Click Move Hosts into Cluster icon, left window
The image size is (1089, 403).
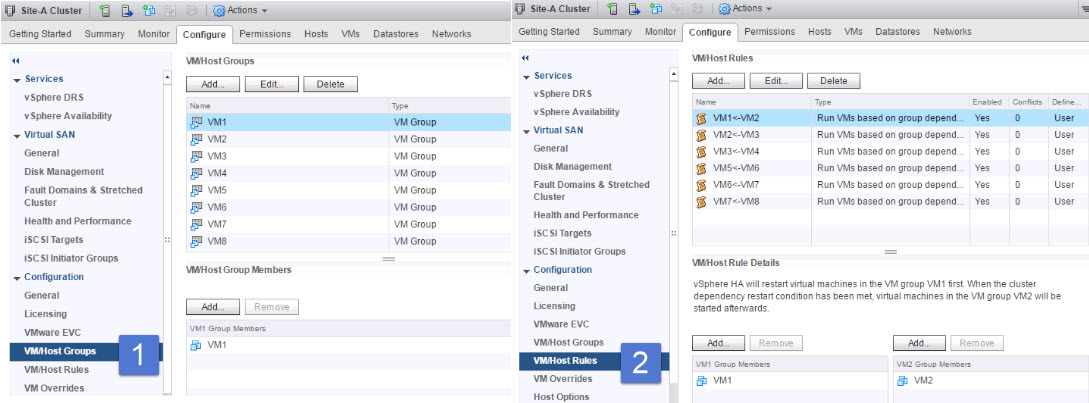[x=127, y=10]
